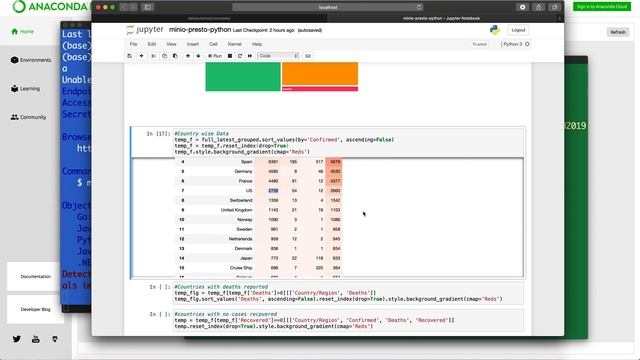Viewport: 640px width, 360px height.
Task: Show all tabs in Safari
Action: point(554,7)
